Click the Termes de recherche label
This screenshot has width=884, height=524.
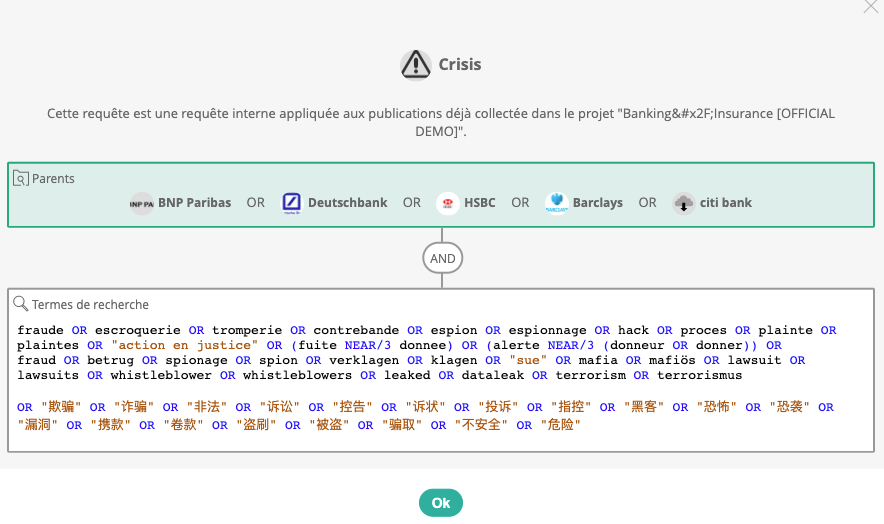coord(90,305)
